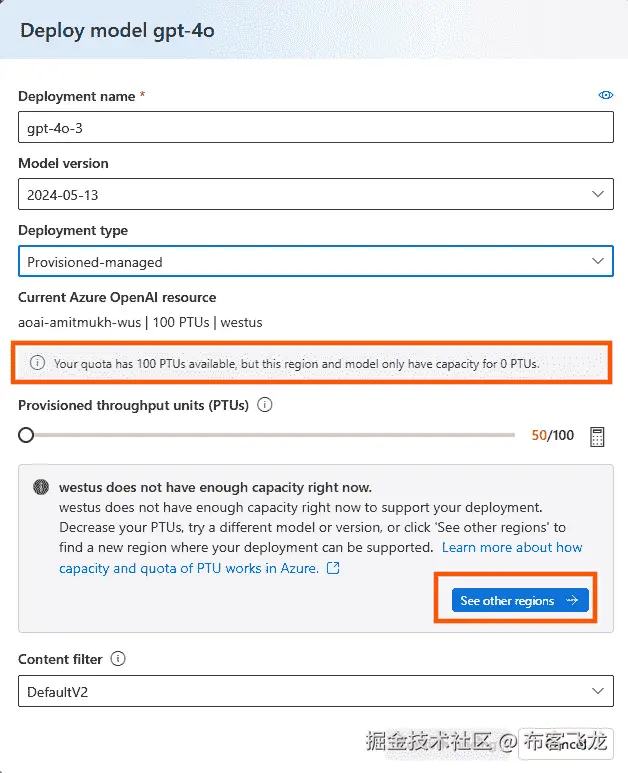The height and width of the screenshot is (773, 628).
Task: Expand the Deployment type dropdown
Action: pos(315,261)
